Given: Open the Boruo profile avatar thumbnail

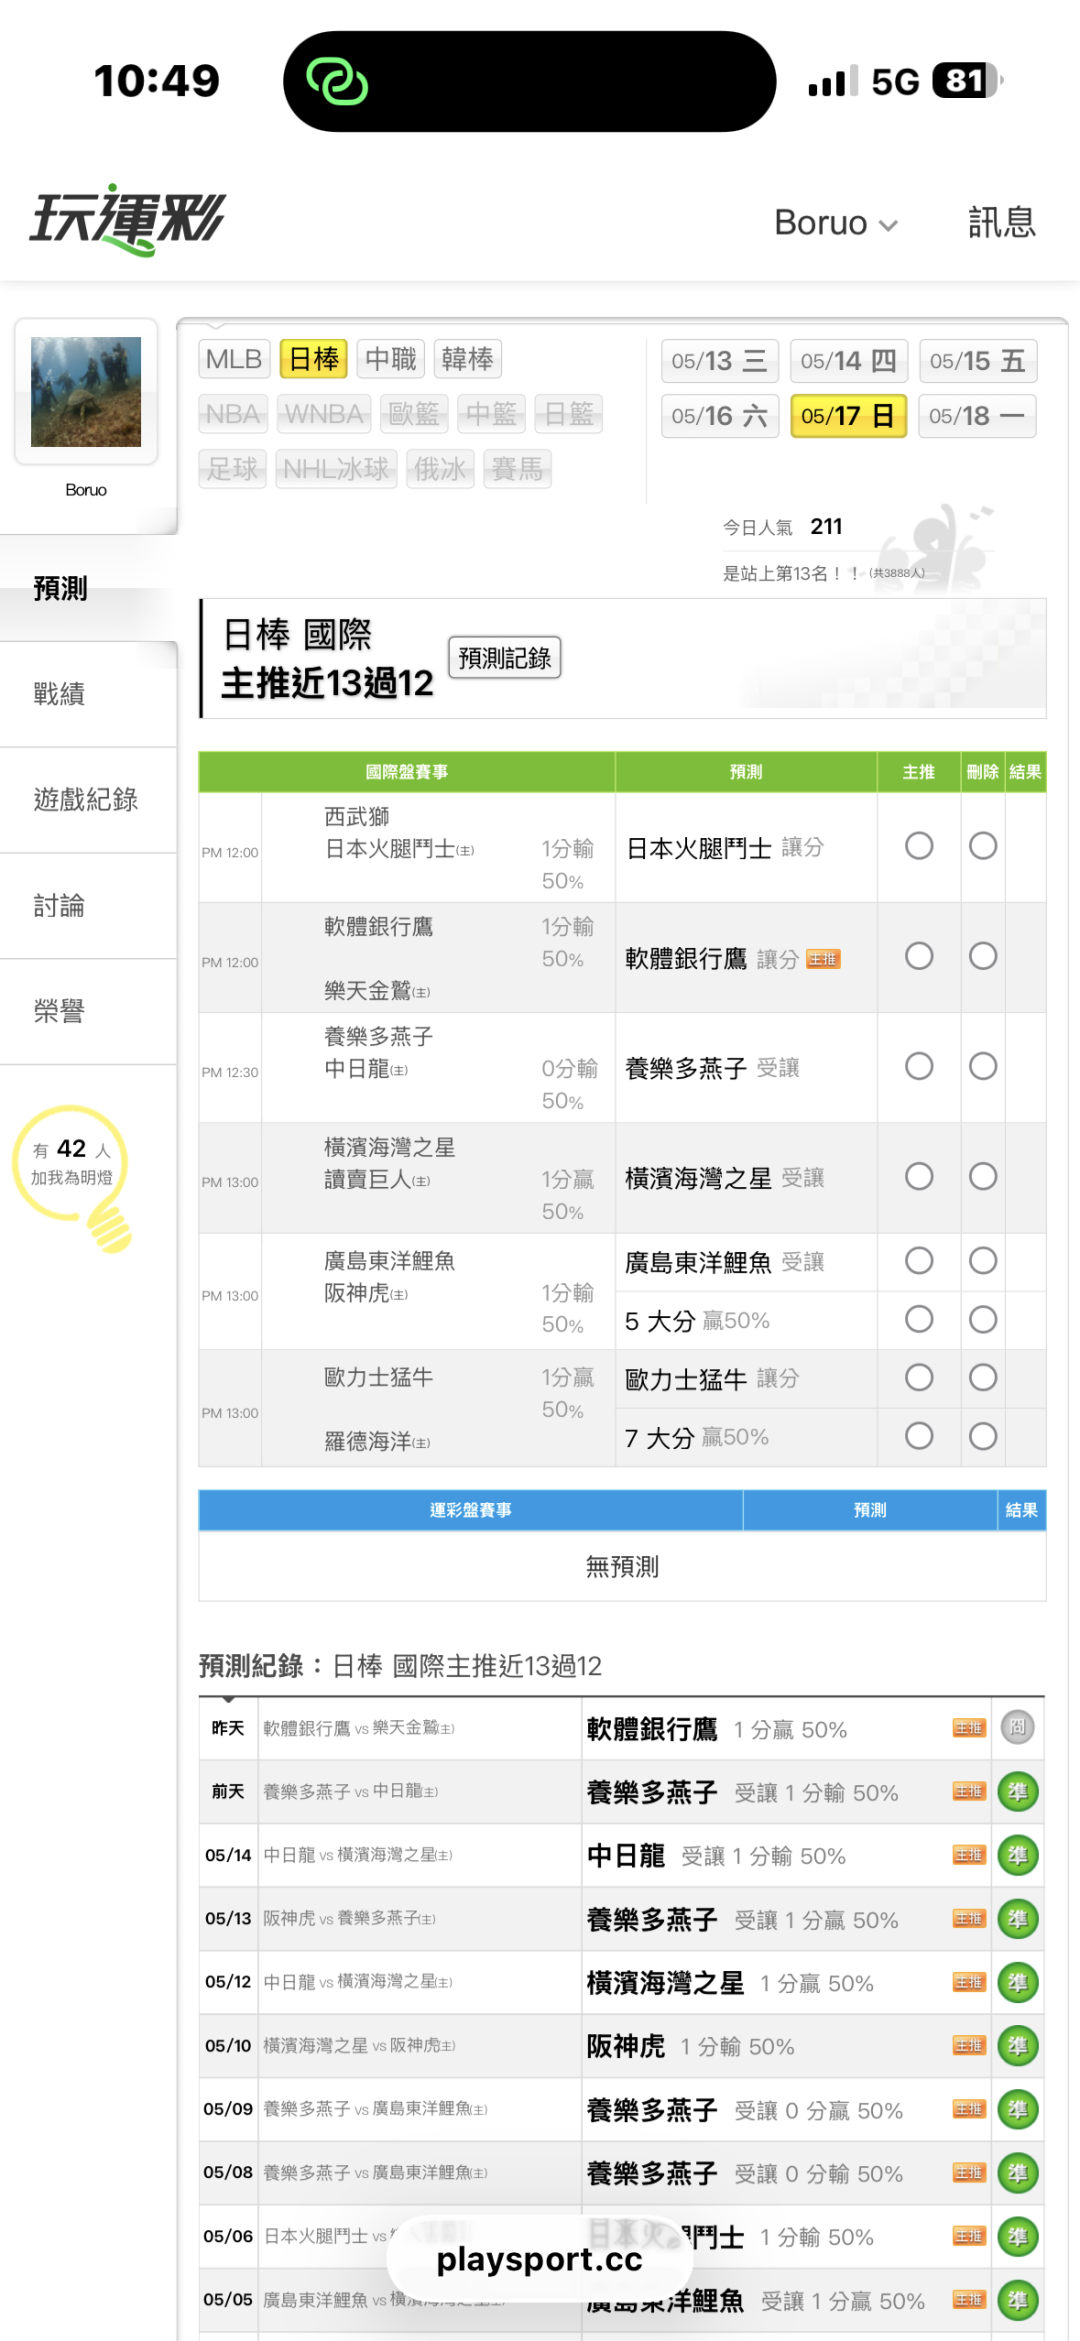Looking at the screenshot, I should (86, 392).
